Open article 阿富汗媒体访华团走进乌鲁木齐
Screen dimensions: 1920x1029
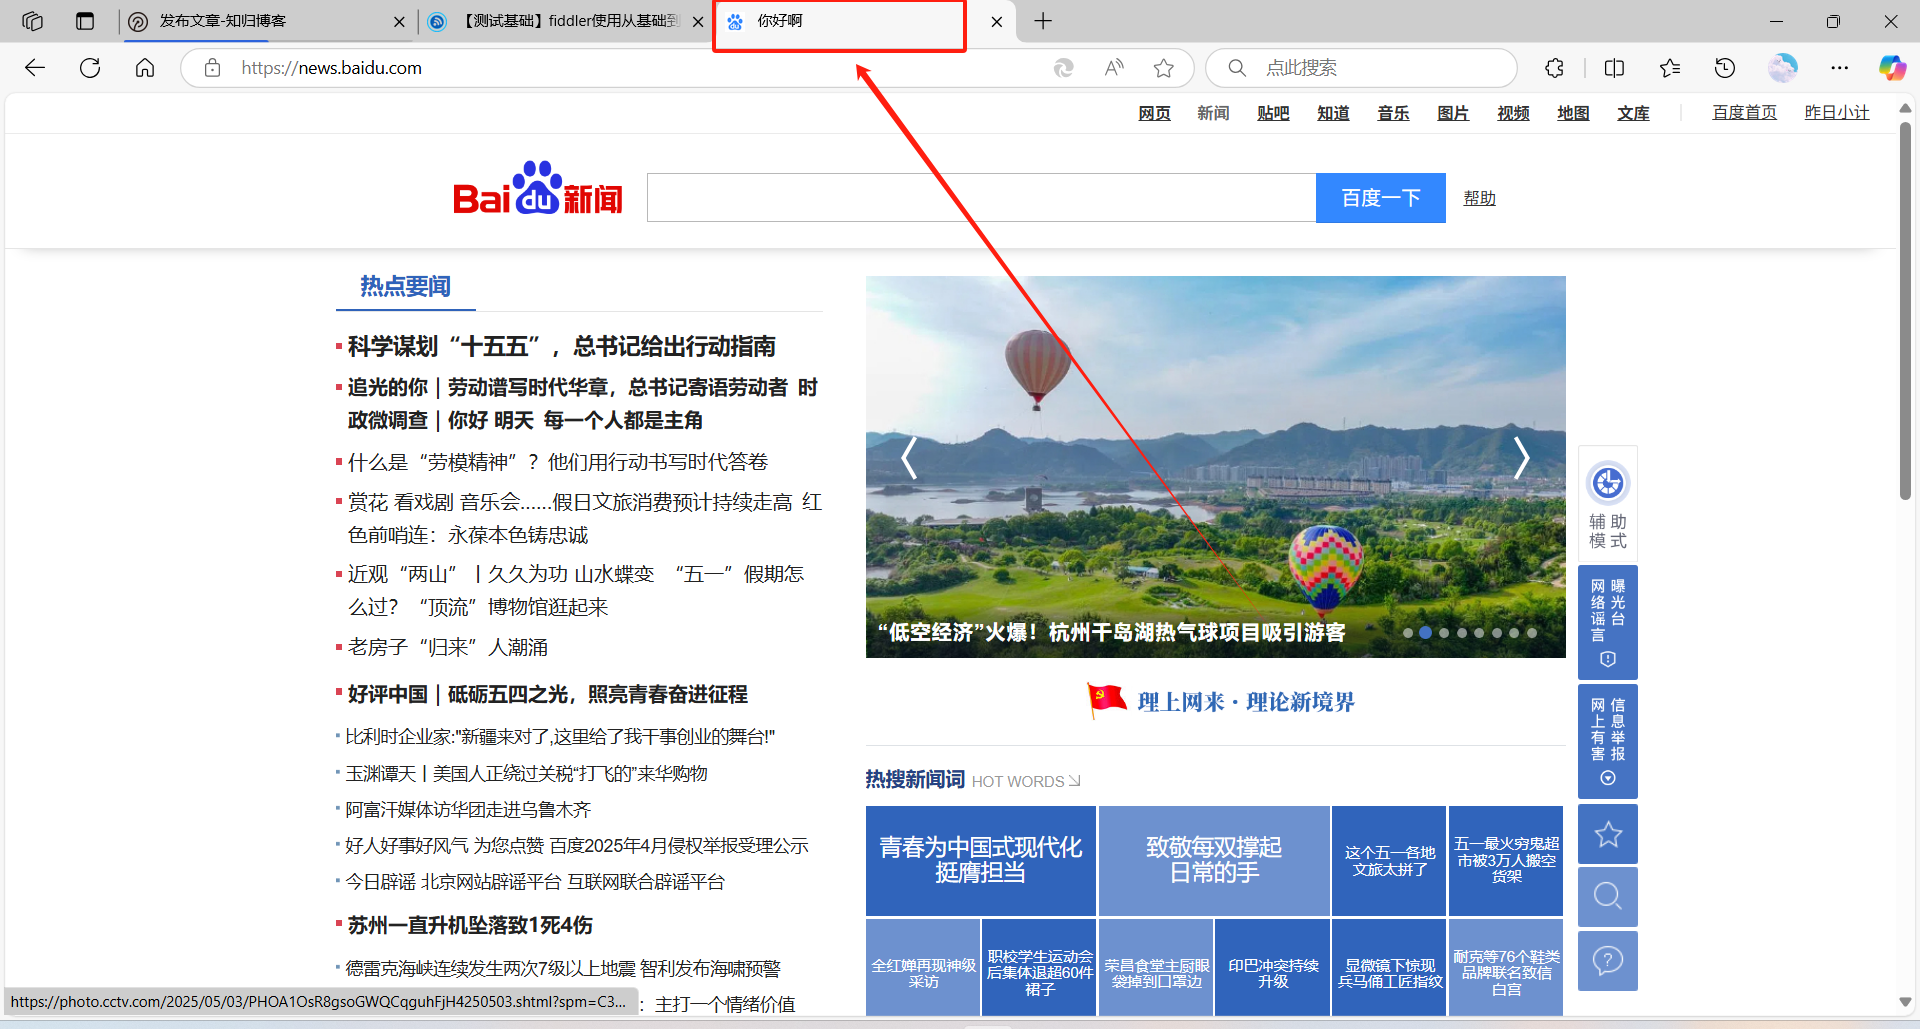point(468,809)
